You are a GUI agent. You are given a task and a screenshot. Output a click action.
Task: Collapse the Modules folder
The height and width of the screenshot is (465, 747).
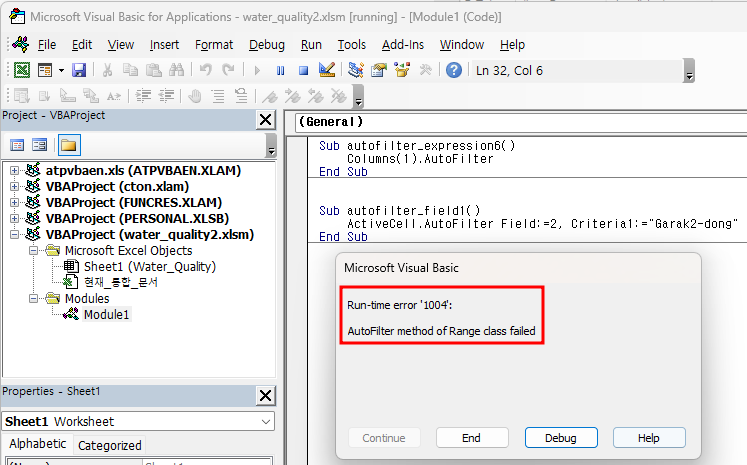(x=33, y=299)
